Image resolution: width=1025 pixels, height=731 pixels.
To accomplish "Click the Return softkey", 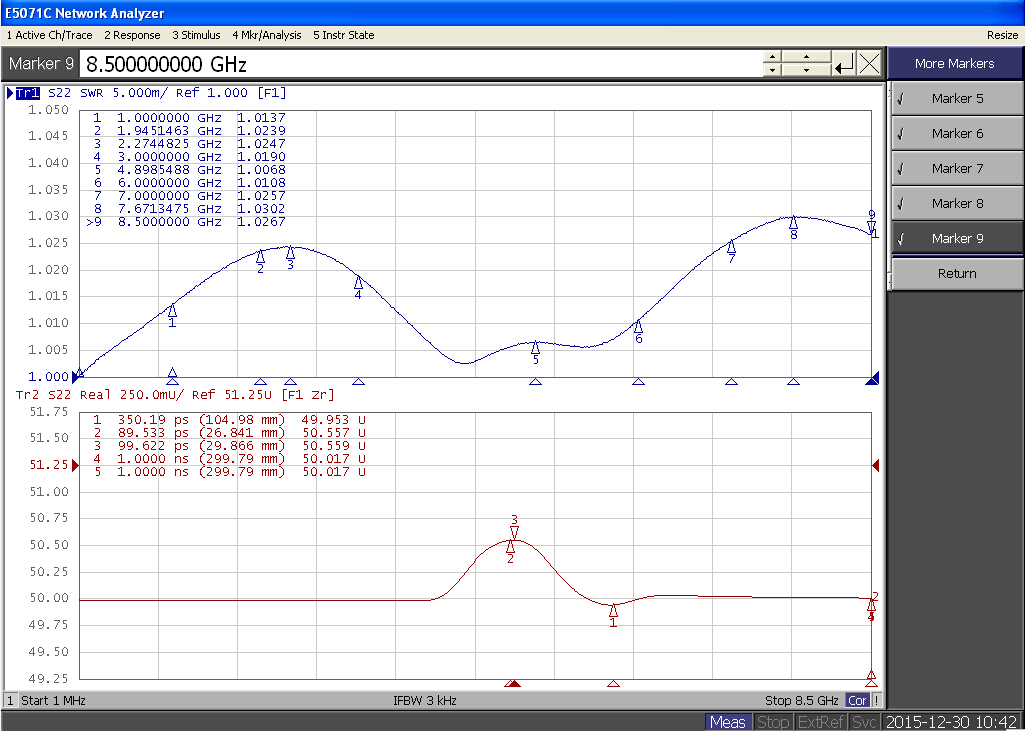I will [957, 273].
